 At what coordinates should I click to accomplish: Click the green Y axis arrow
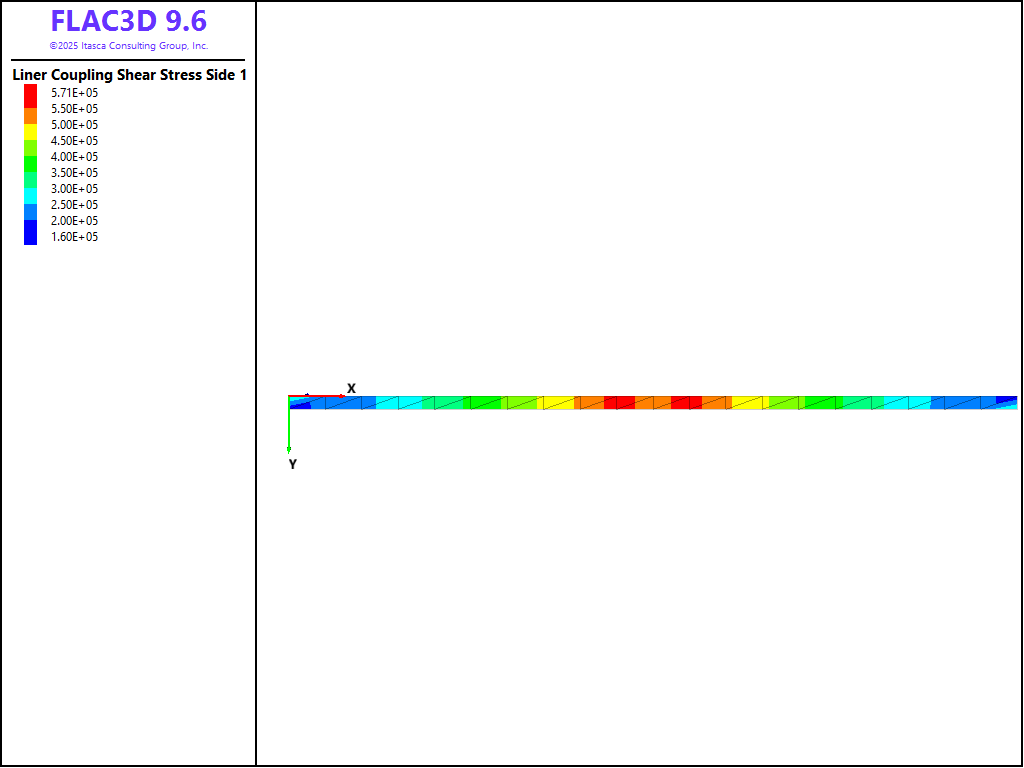point(289,427)
